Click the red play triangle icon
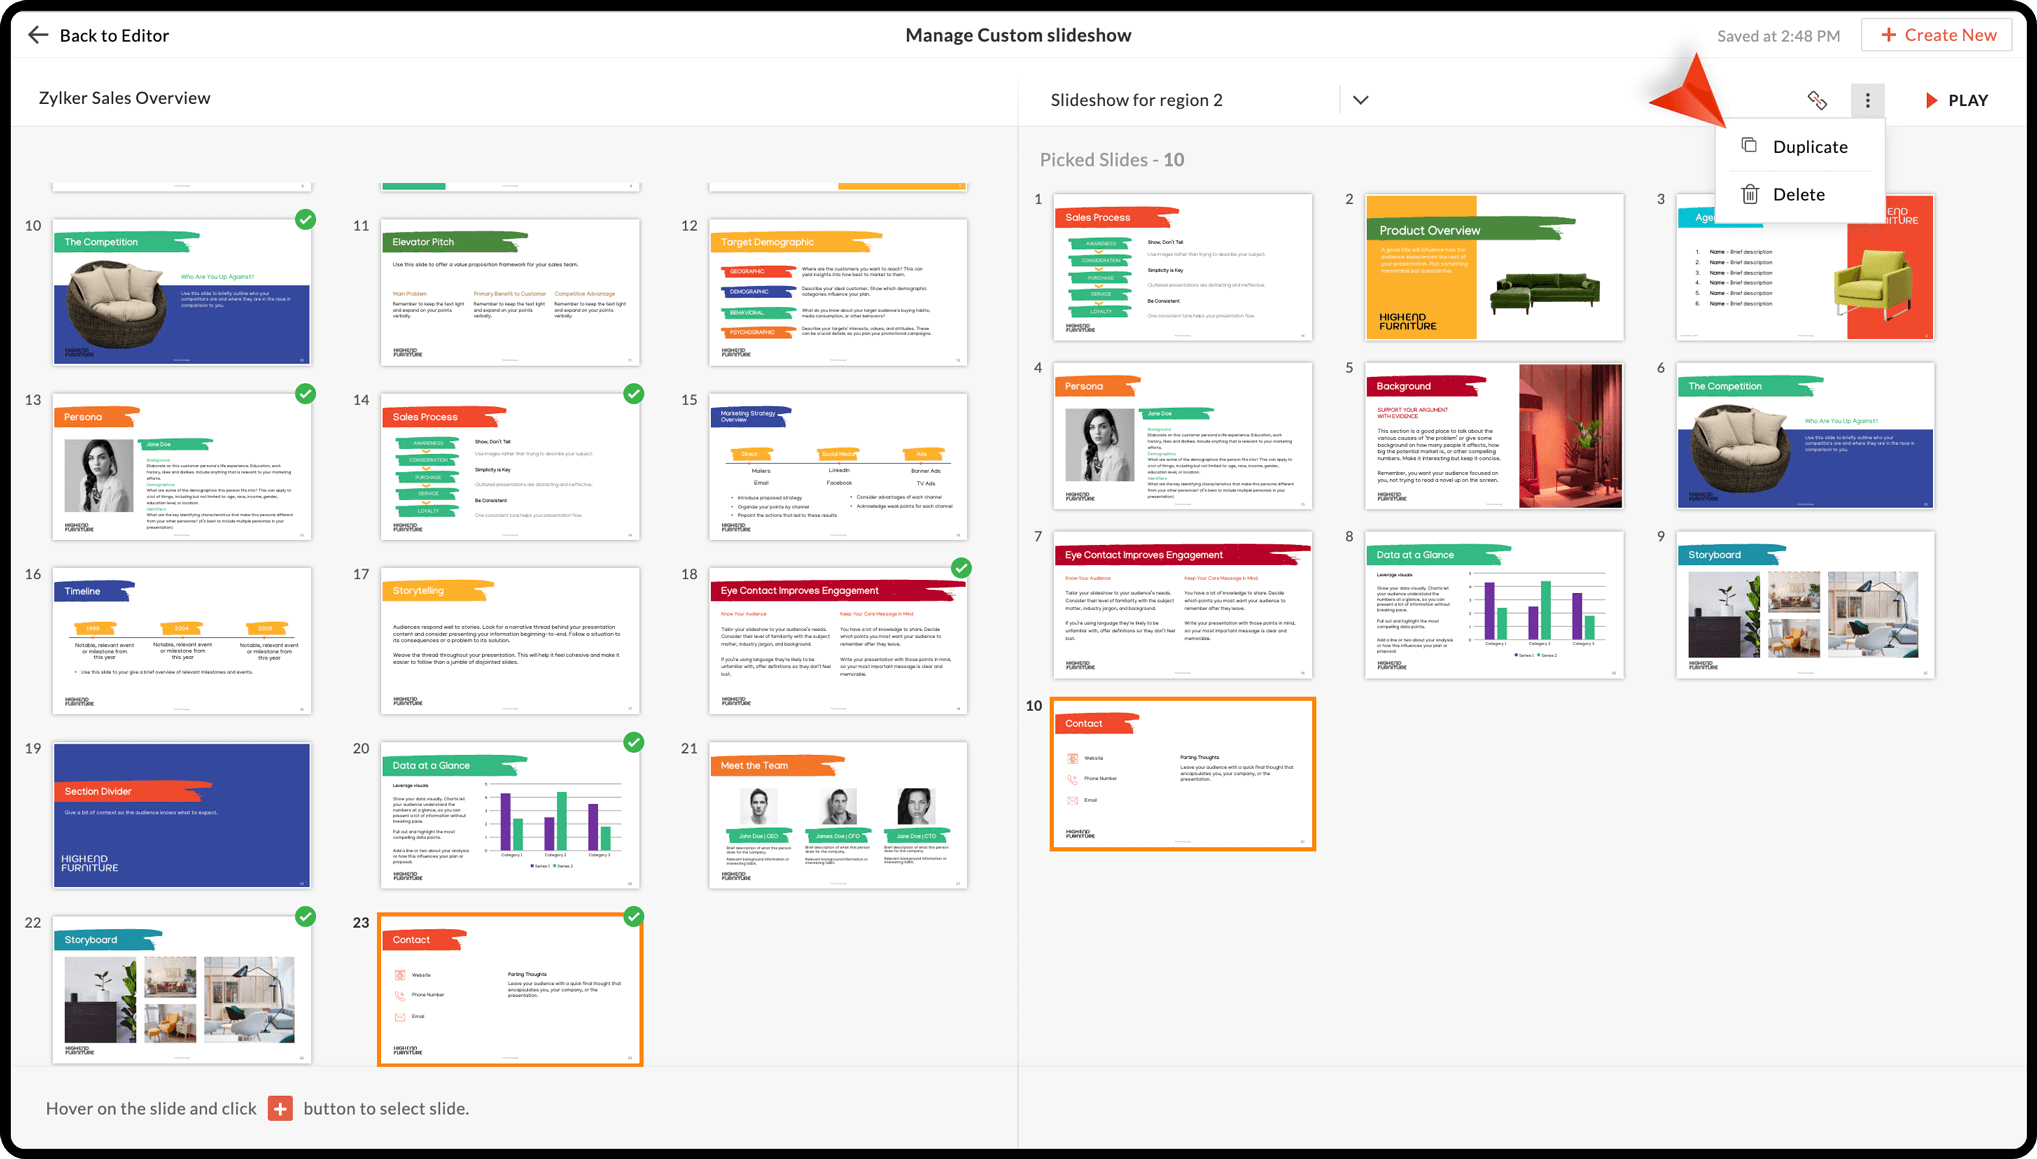Screen dimensions: 2037x1159 coord(1931,100)
